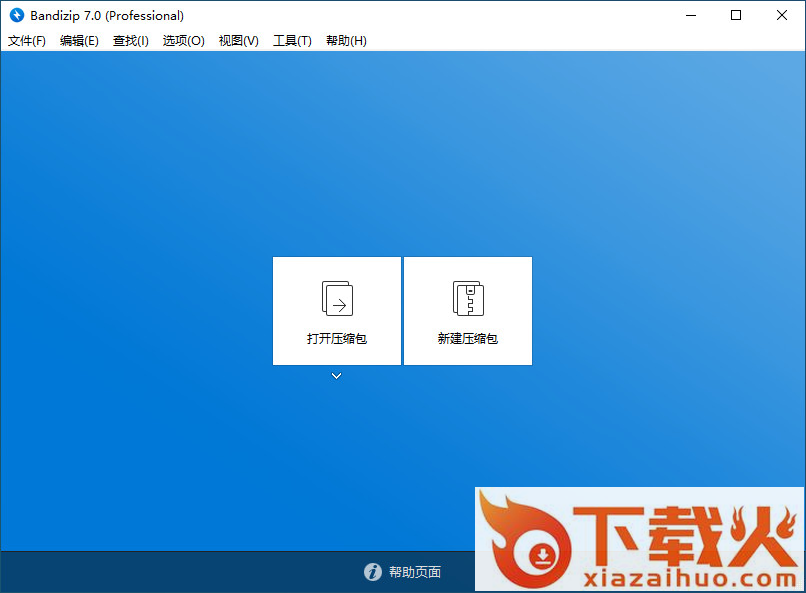Open the 编辑(E) menu
The height and width of the screenshot is (593, 806).
pyautogui.click(x=79, y=41)
